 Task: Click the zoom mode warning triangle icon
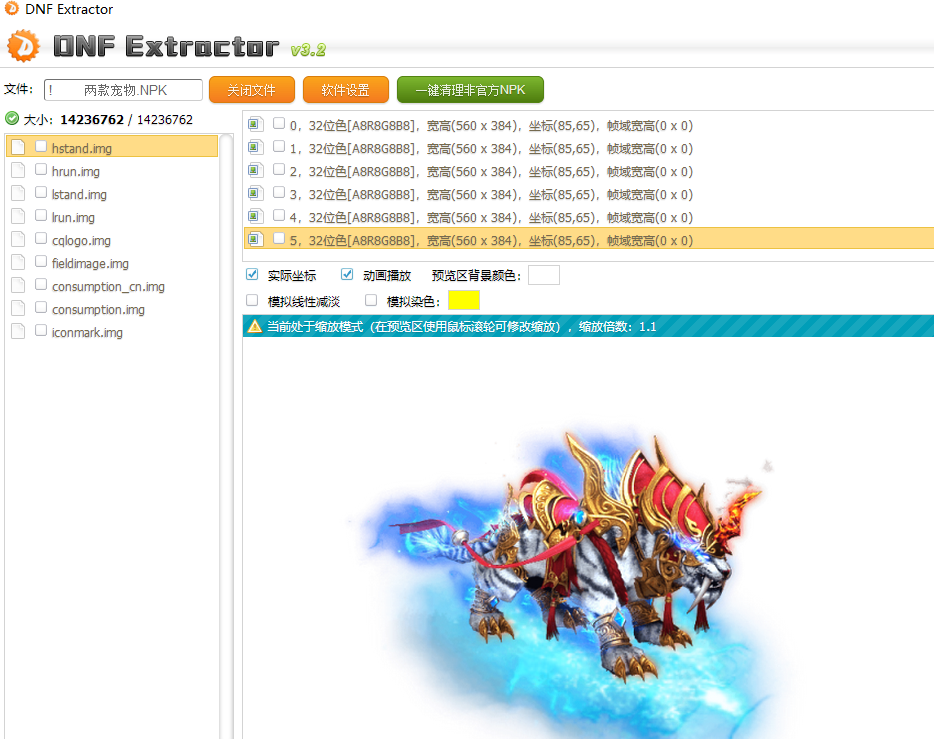255,326
